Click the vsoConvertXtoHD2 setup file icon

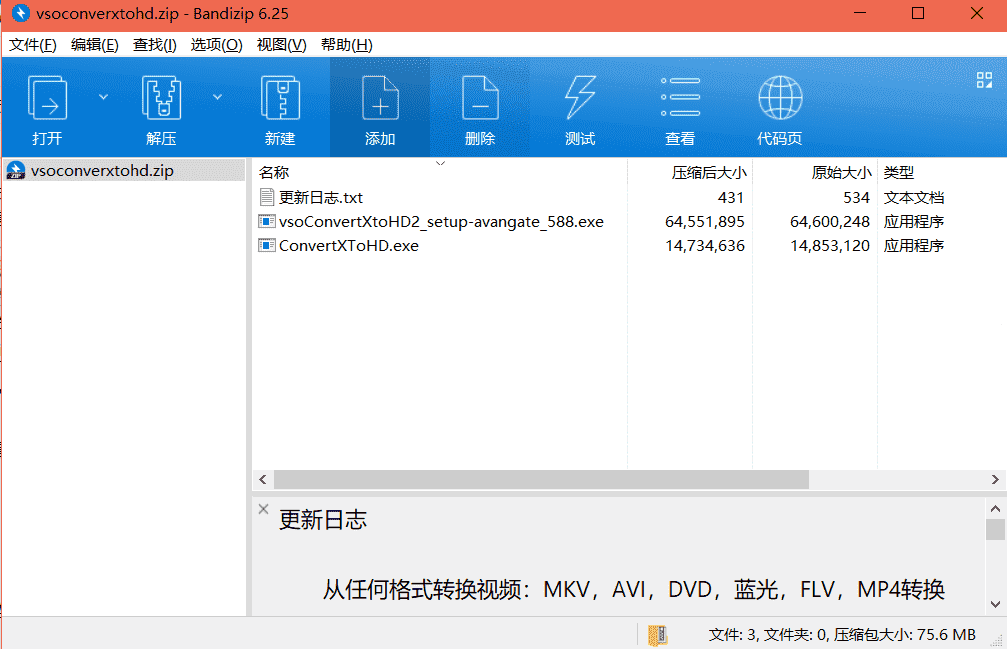click(x=267, y=221)
